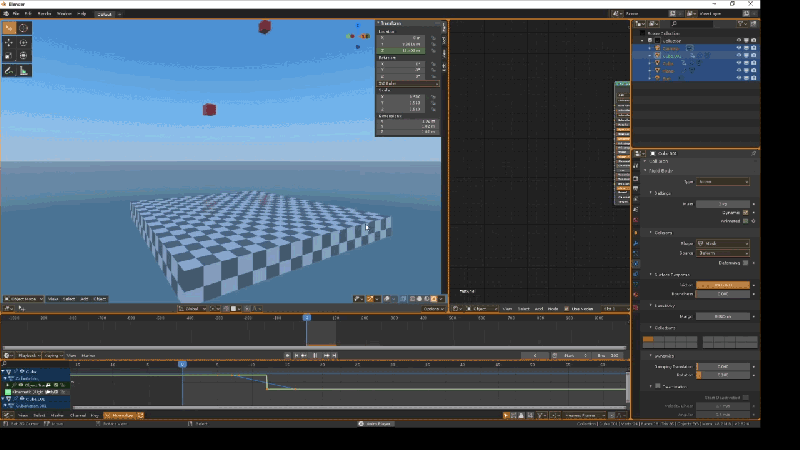Image resolution: width=800 pixels, height=450 pixels.
Task: Select the Move tool
Action: point(9,43)
